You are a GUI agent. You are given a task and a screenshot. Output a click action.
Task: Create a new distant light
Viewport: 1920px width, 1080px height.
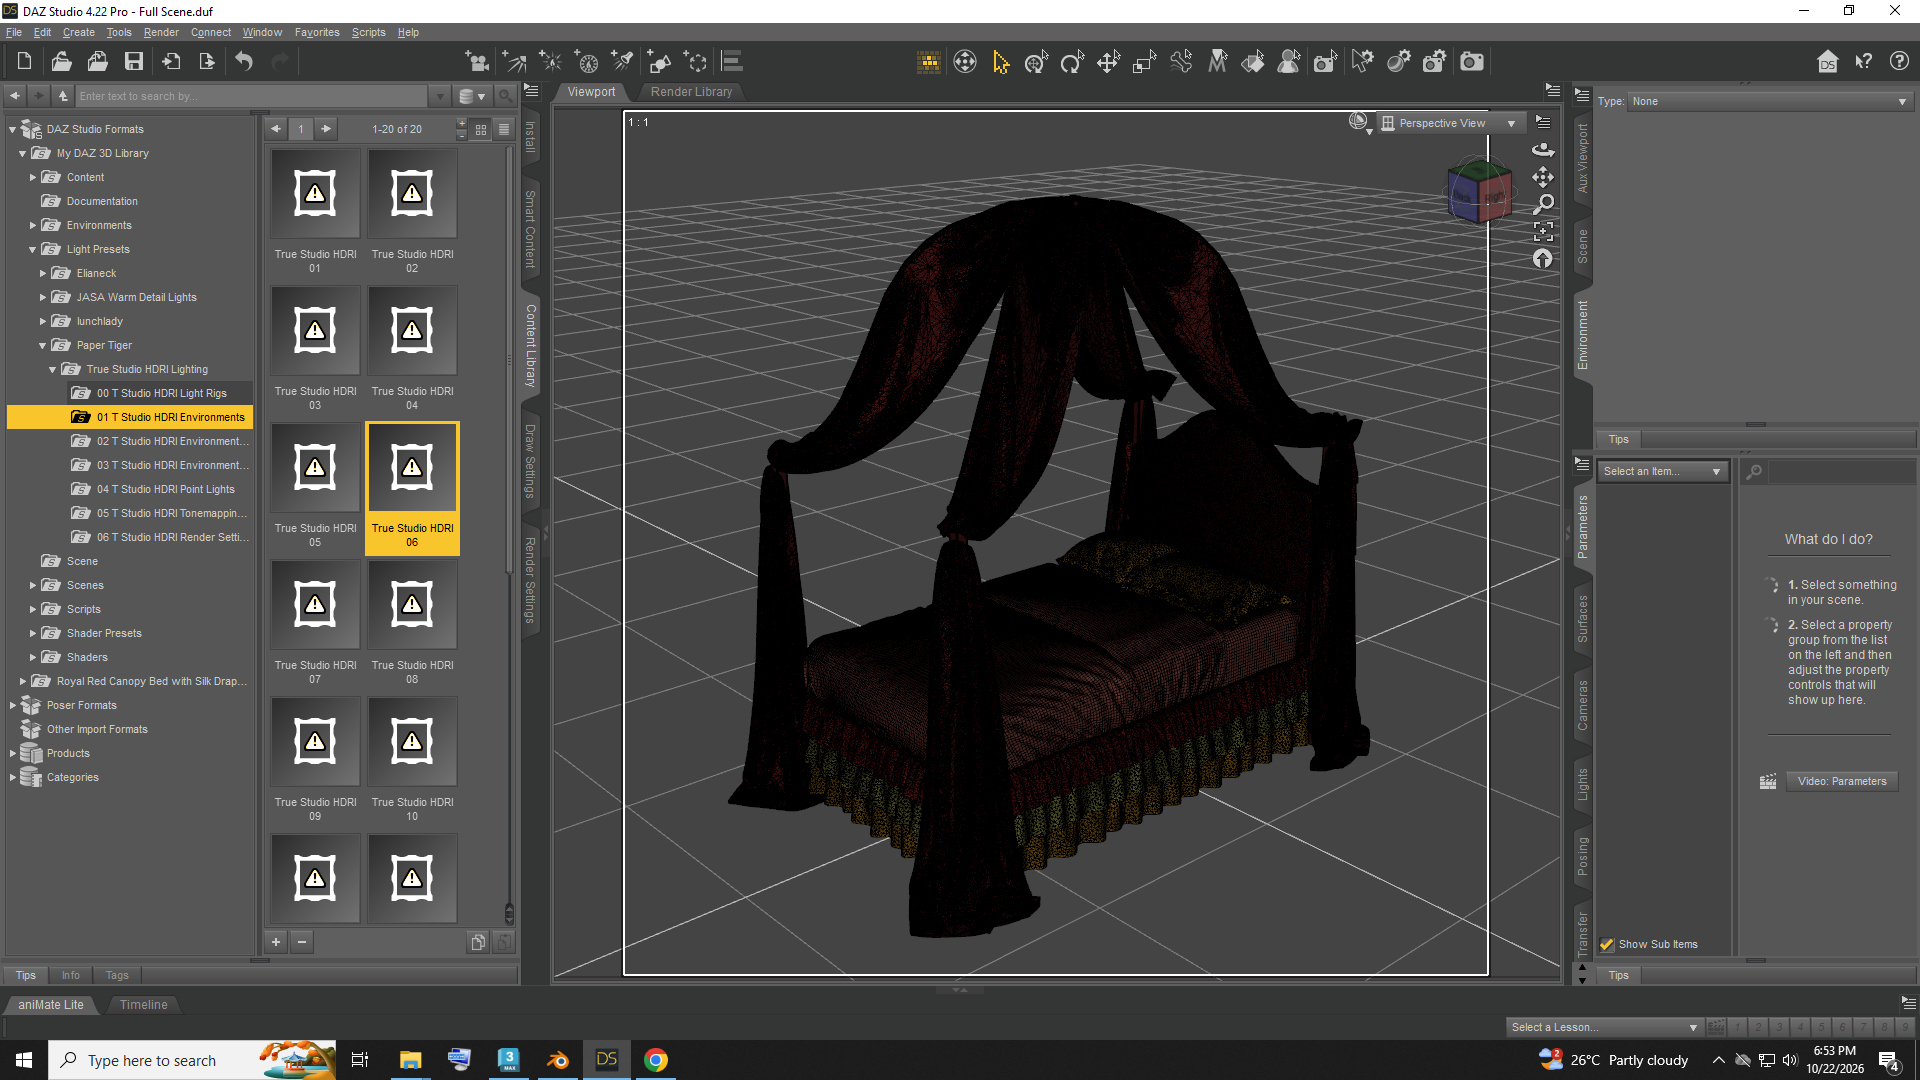pos(515,62)
